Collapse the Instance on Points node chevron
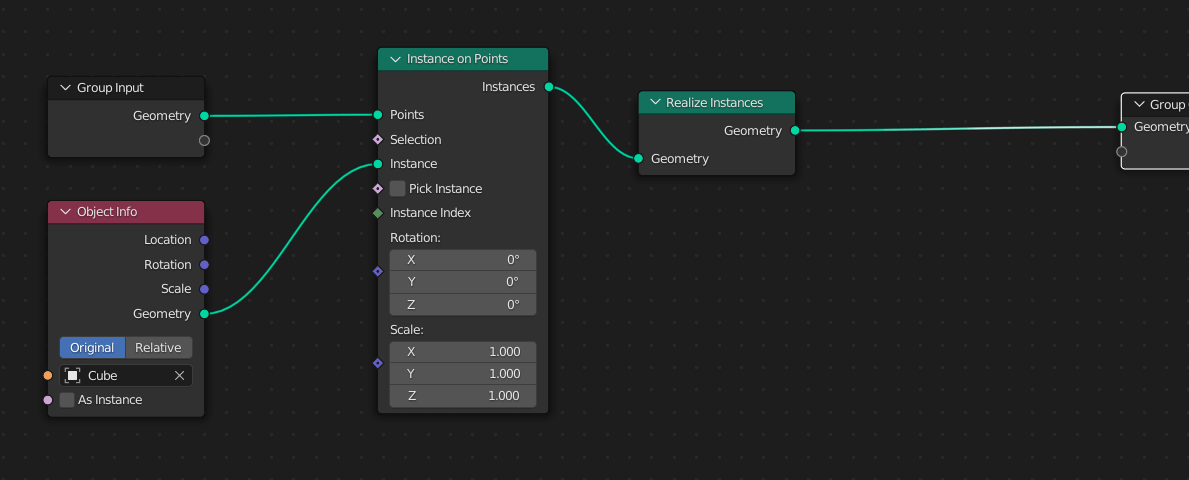1189x480 pixels. 395,59
